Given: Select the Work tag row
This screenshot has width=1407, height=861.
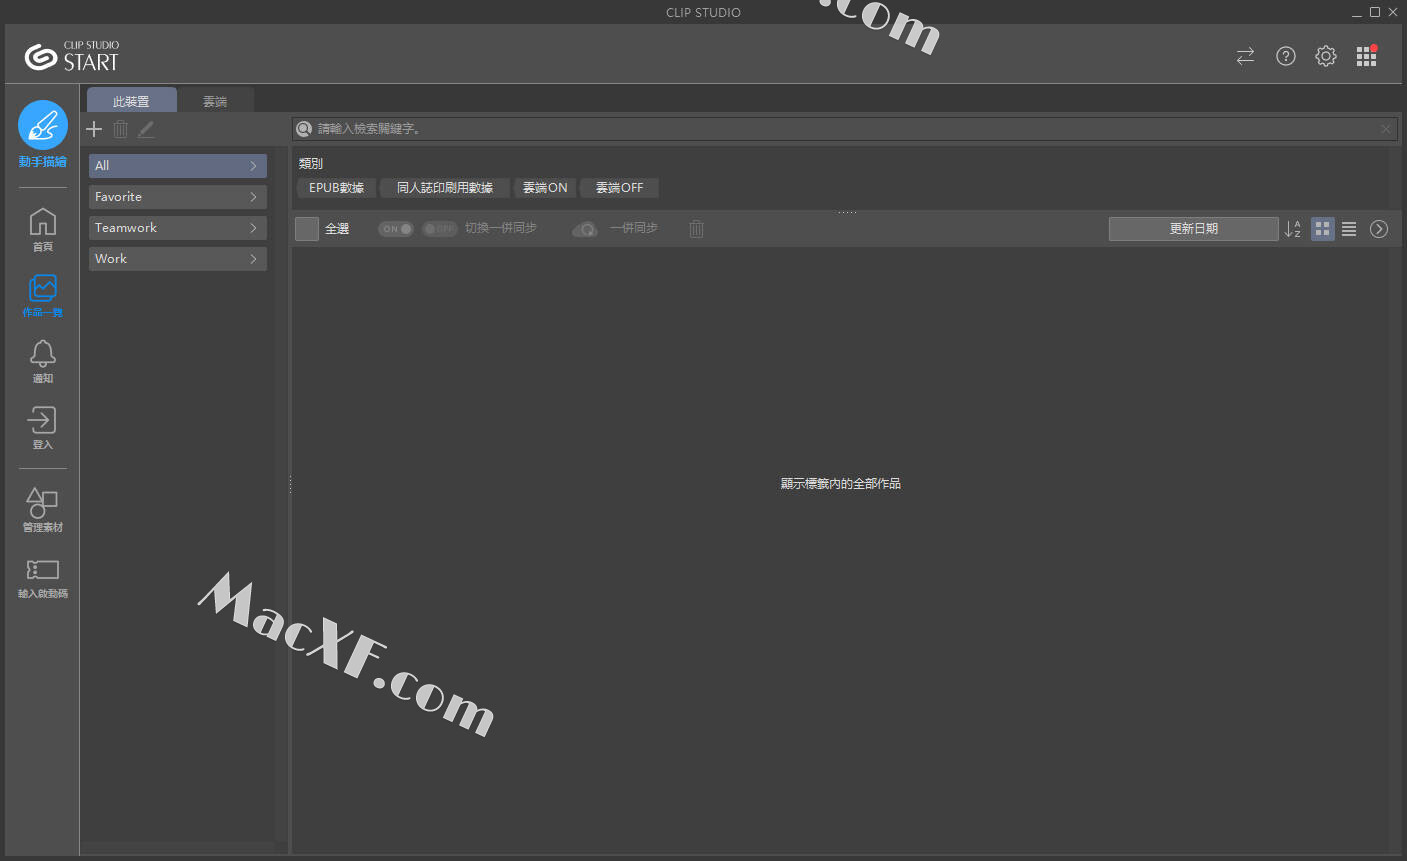Looking at the screenshot, I should [178, 259].
